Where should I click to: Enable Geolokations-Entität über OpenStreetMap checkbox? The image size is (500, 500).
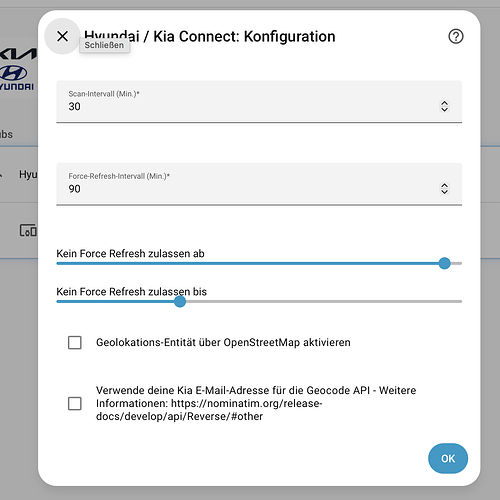[75, 342]
